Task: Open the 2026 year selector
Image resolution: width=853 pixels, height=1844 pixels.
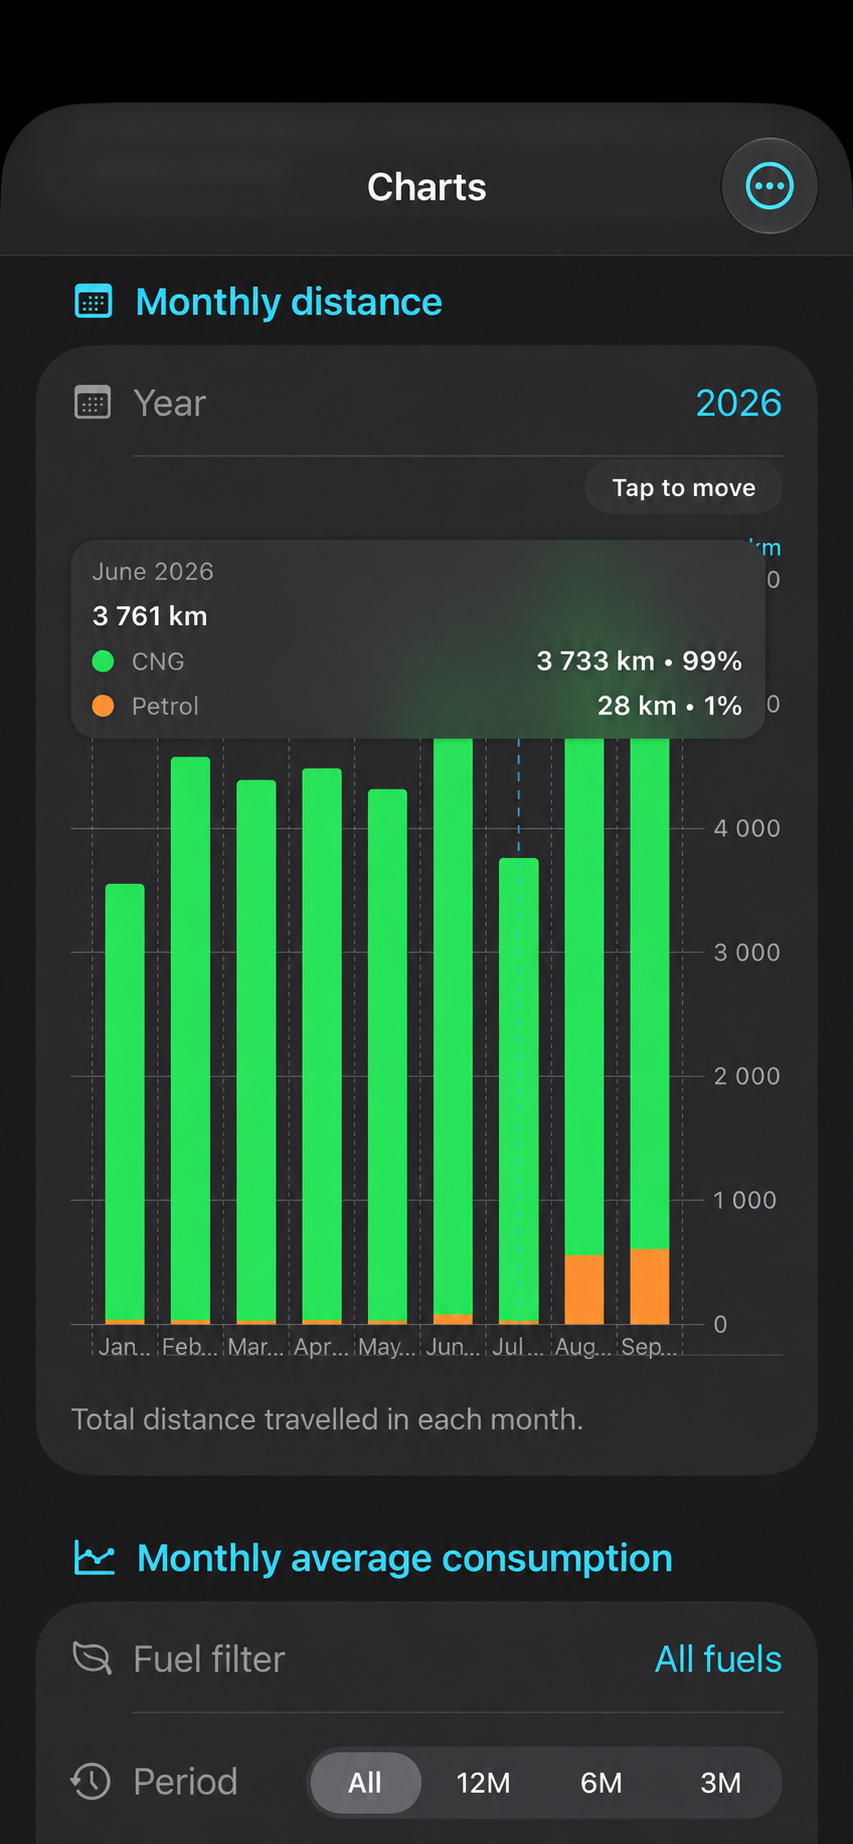Action: point(738,403)
